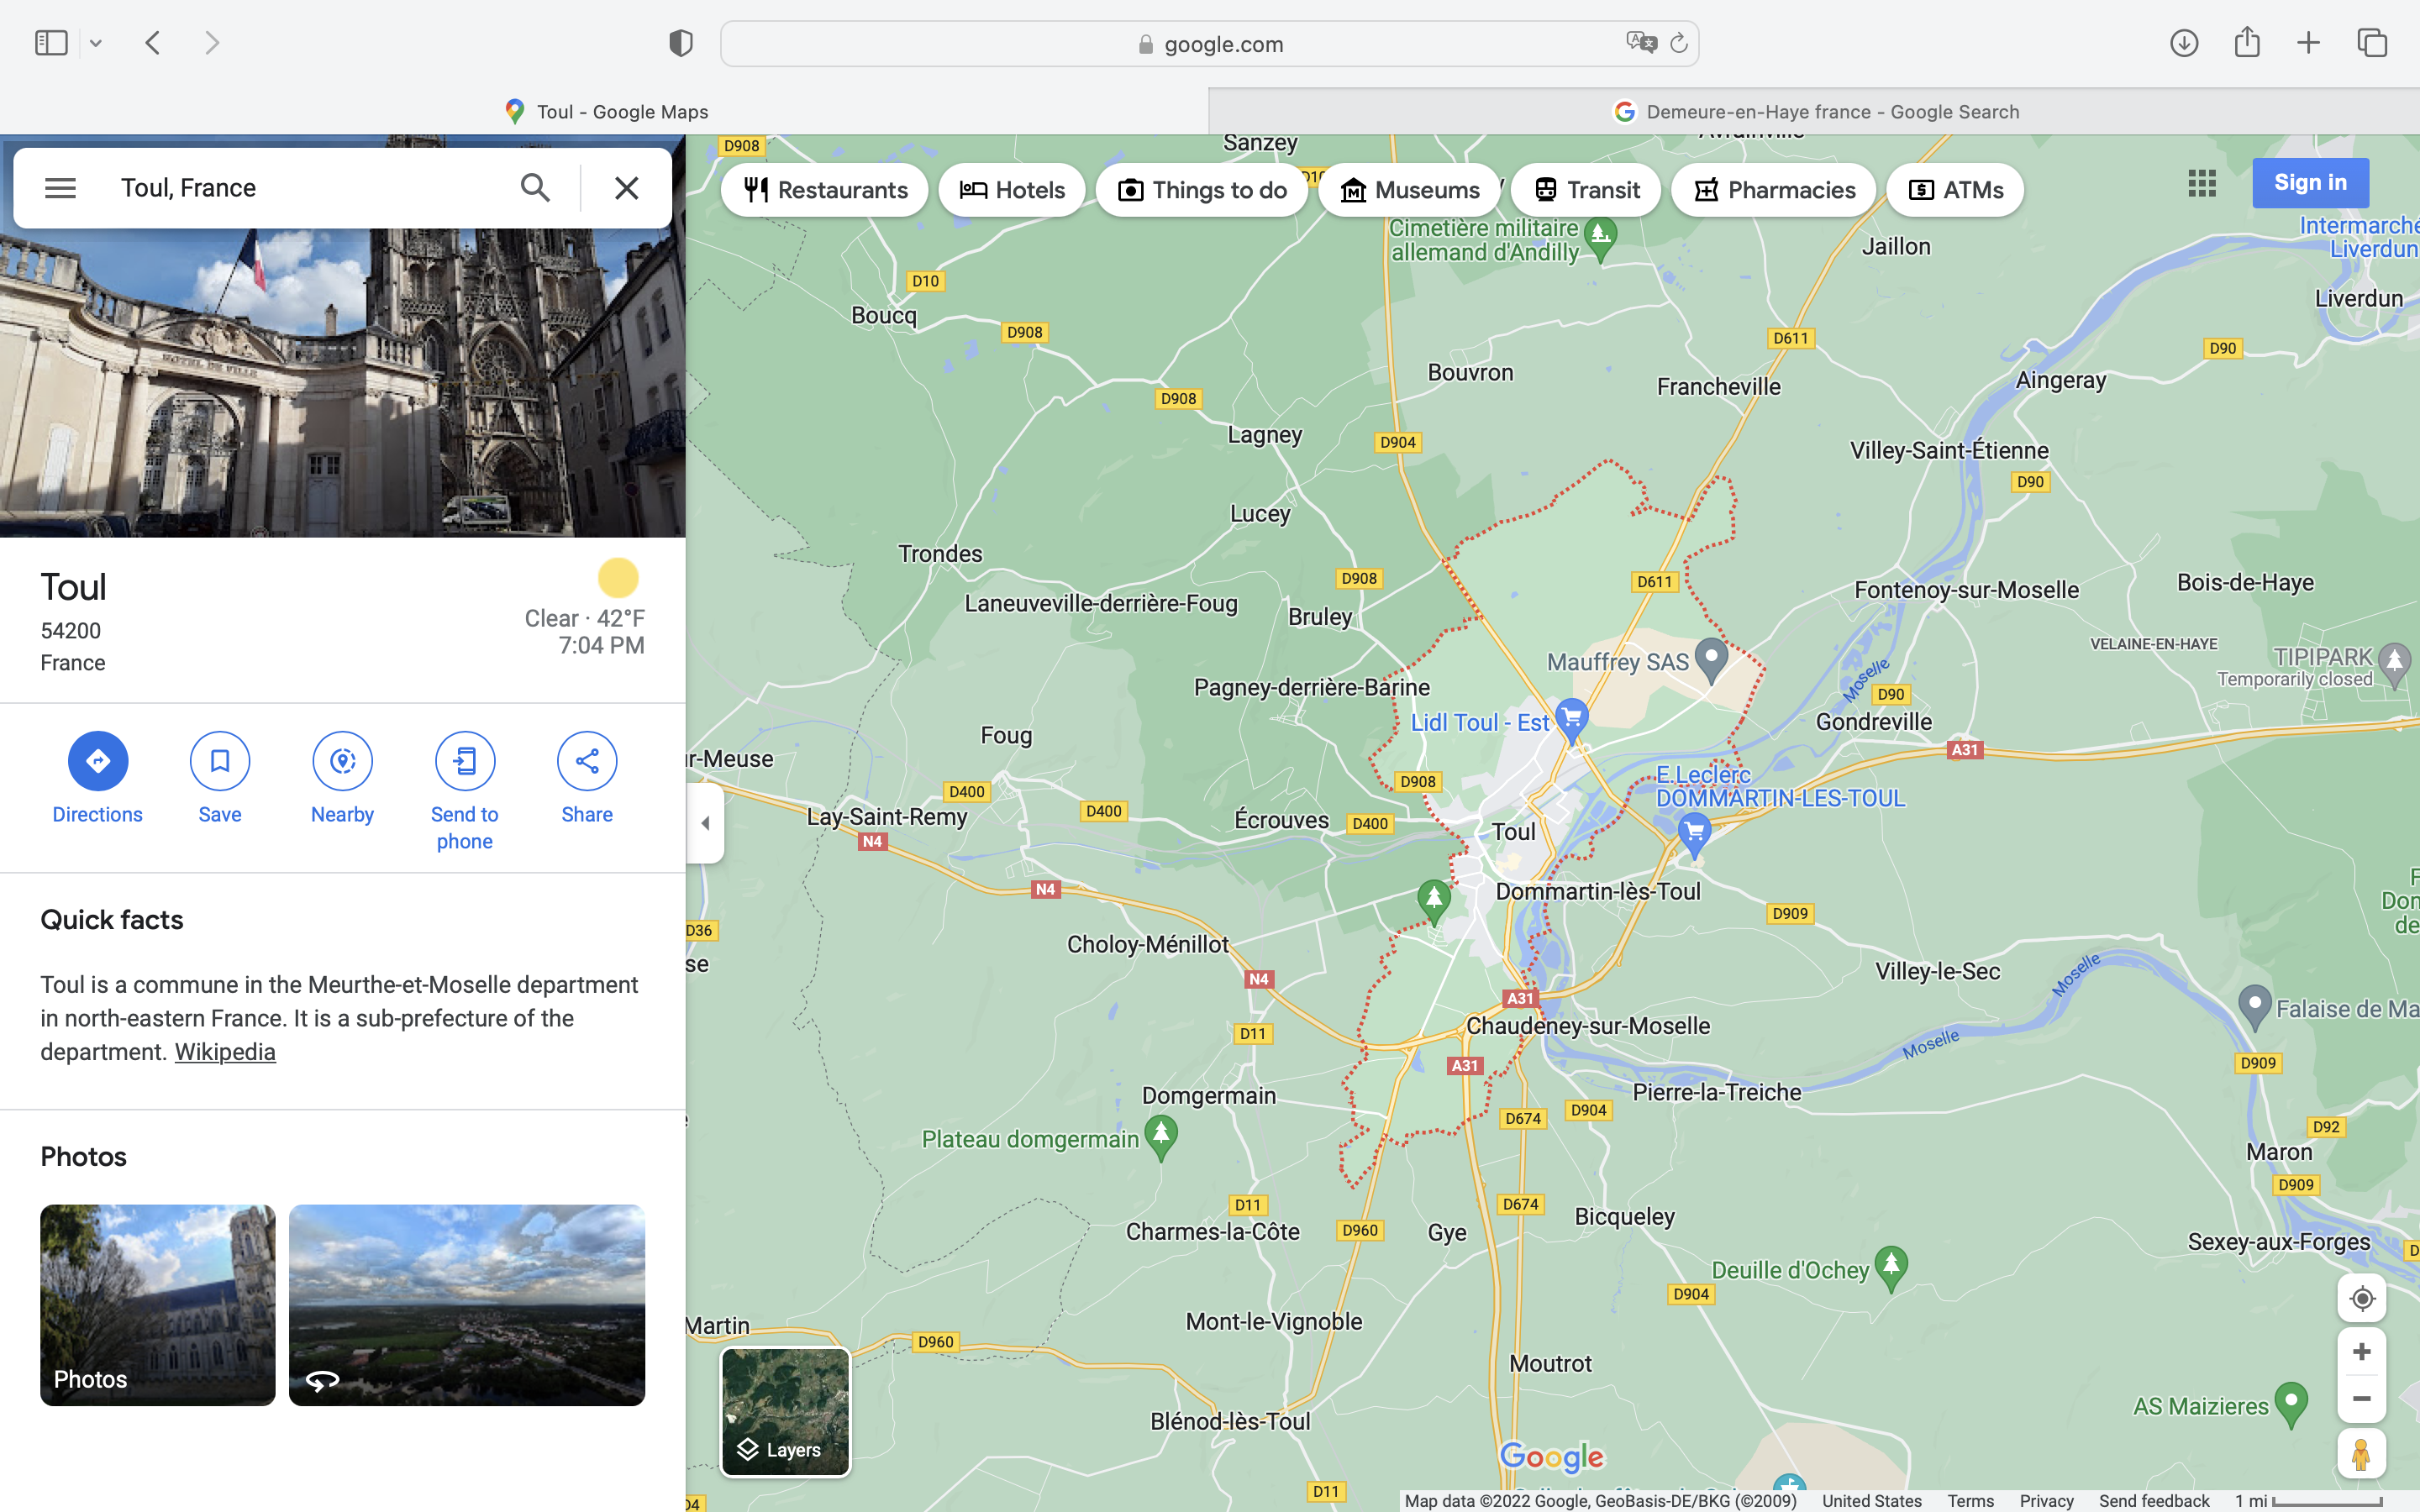Viewport: 2420px width, 1512px height.
Task: Collapse the side panel arrow
Action: coord(705,823)
